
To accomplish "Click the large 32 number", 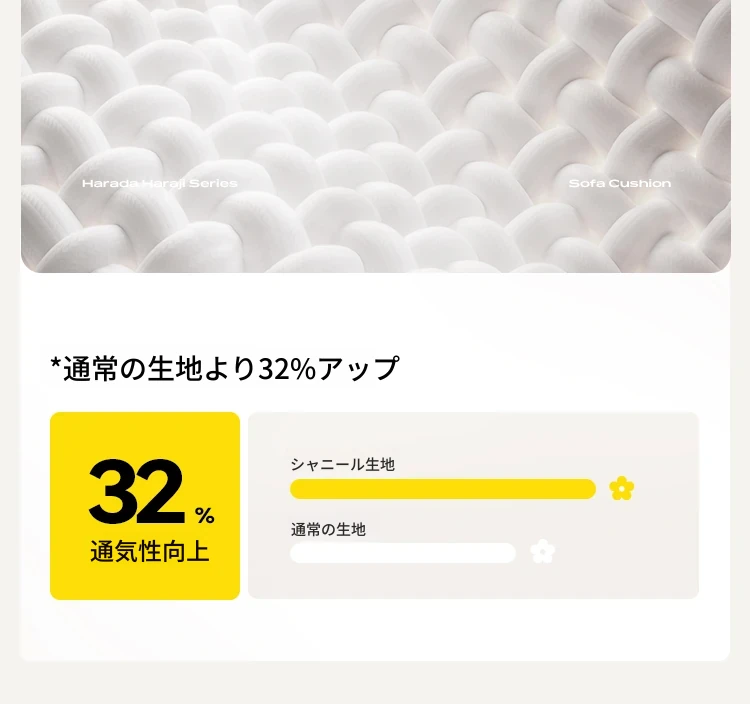I will click(x=137, y=491).
